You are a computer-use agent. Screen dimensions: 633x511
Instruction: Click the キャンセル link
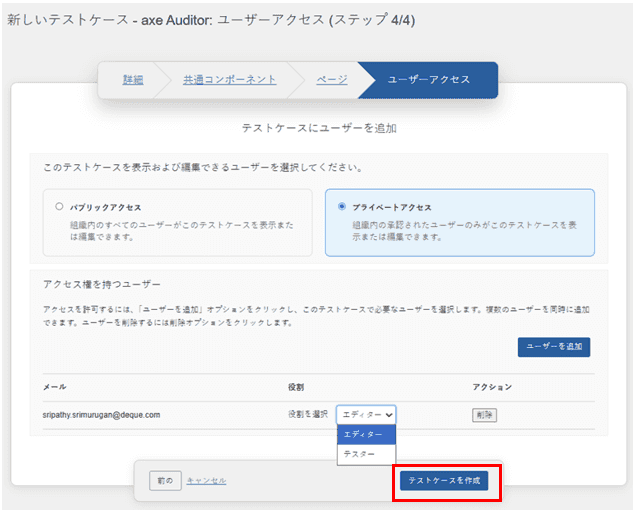click(206, 481)
